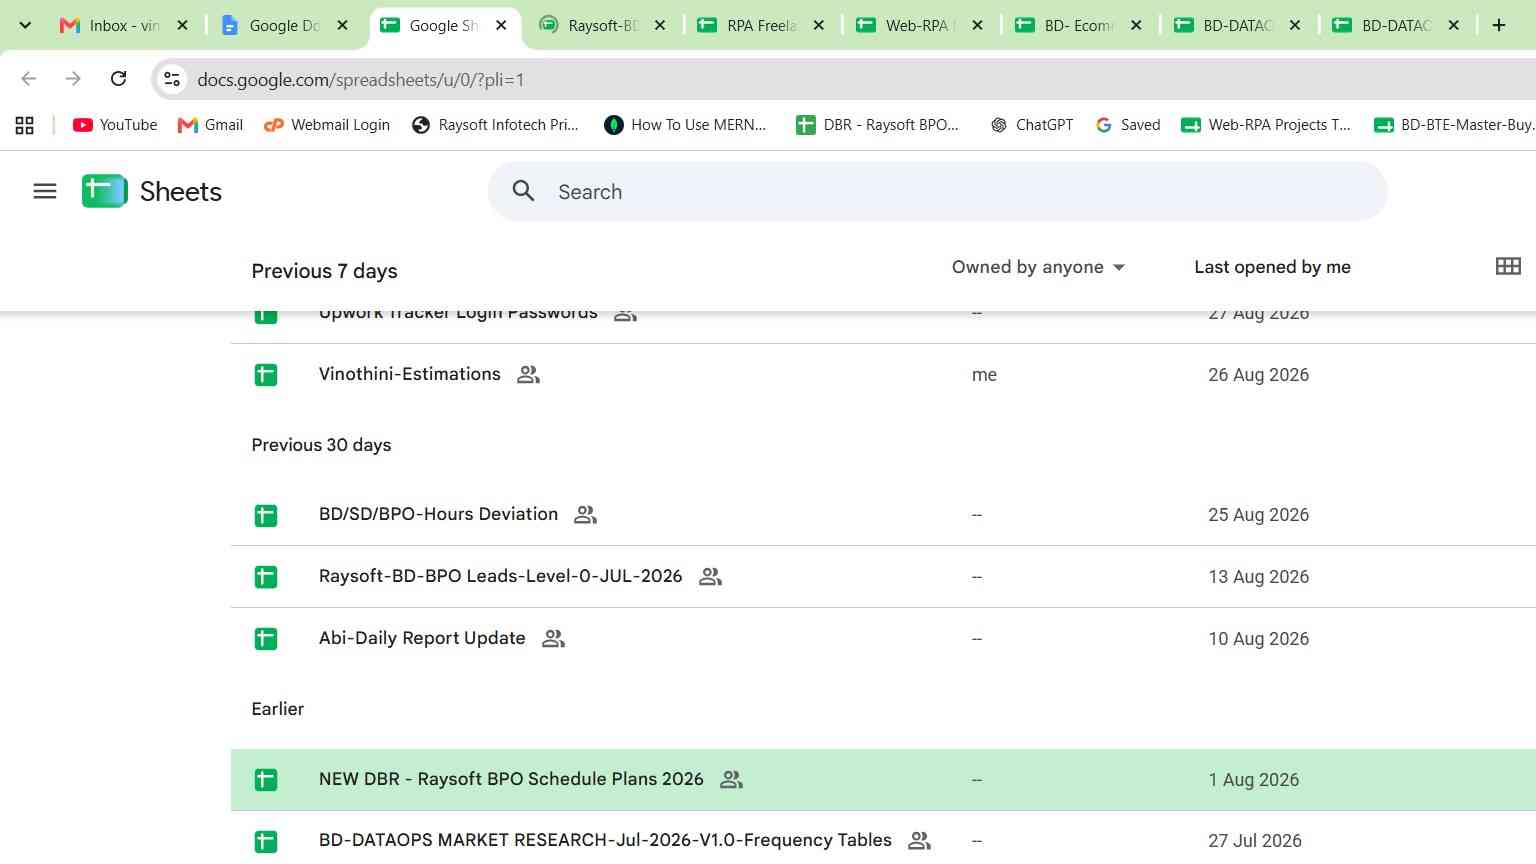Viewport: 1536px width, 864px height.
Task: Switch to grid view icon
Action: 1508,266
